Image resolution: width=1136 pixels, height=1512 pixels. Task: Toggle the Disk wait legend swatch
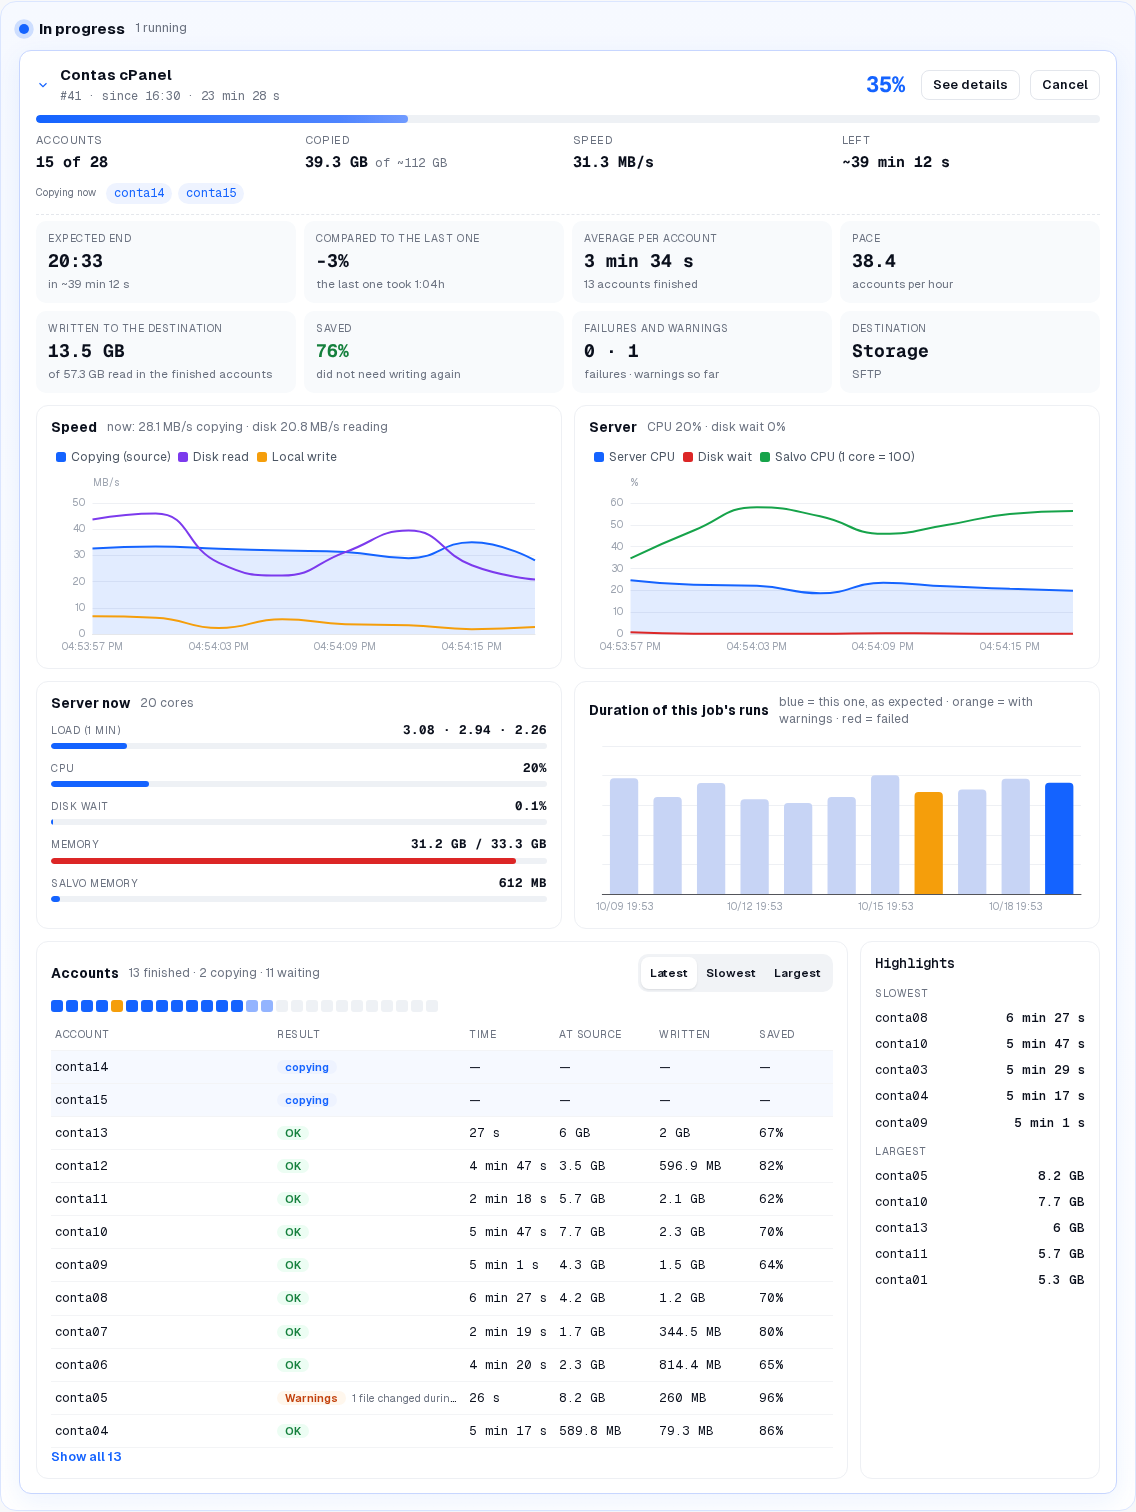(x=688, y=457)
